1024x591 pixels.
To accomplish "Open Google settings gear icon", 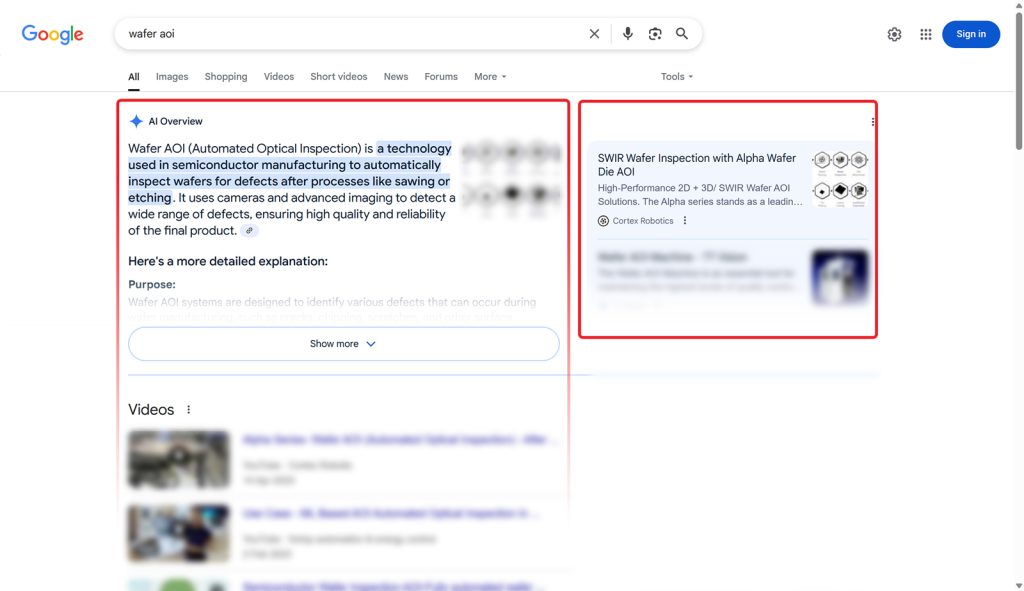I will click(x=894, y=35).
